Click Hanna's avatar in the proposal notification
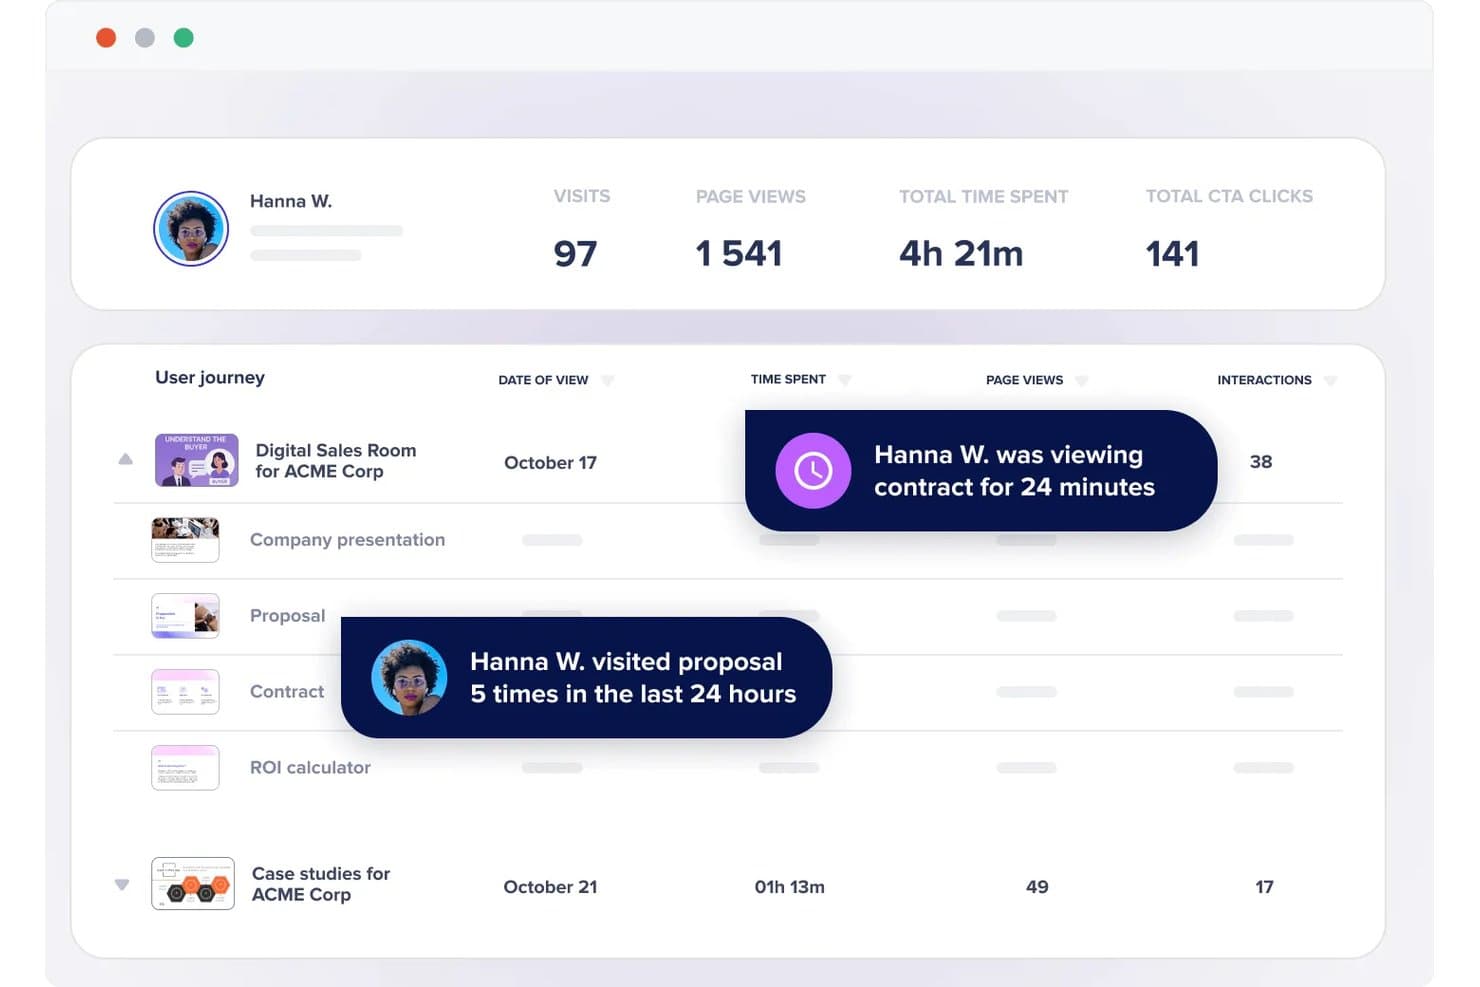Screen dimensions: 1480x987 tap(409, 677)
